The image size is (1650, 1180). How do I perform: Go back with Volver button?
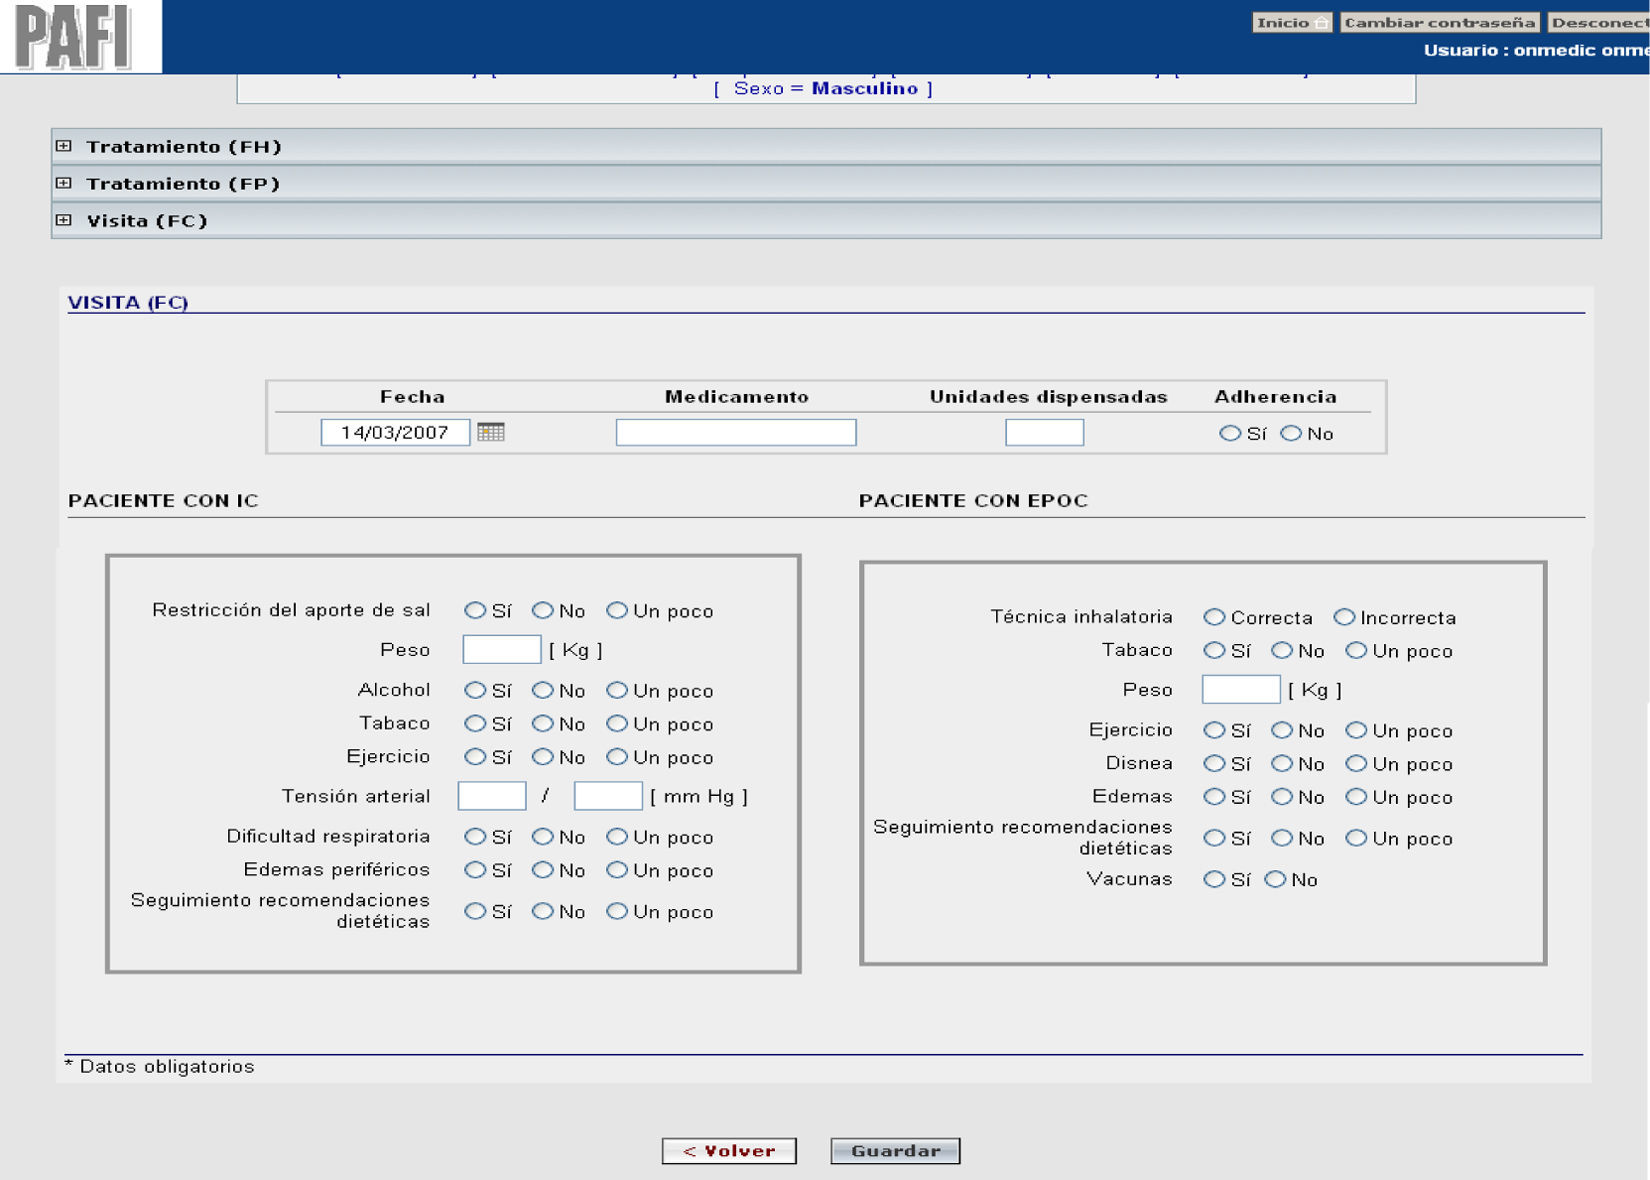(729, 1151)
